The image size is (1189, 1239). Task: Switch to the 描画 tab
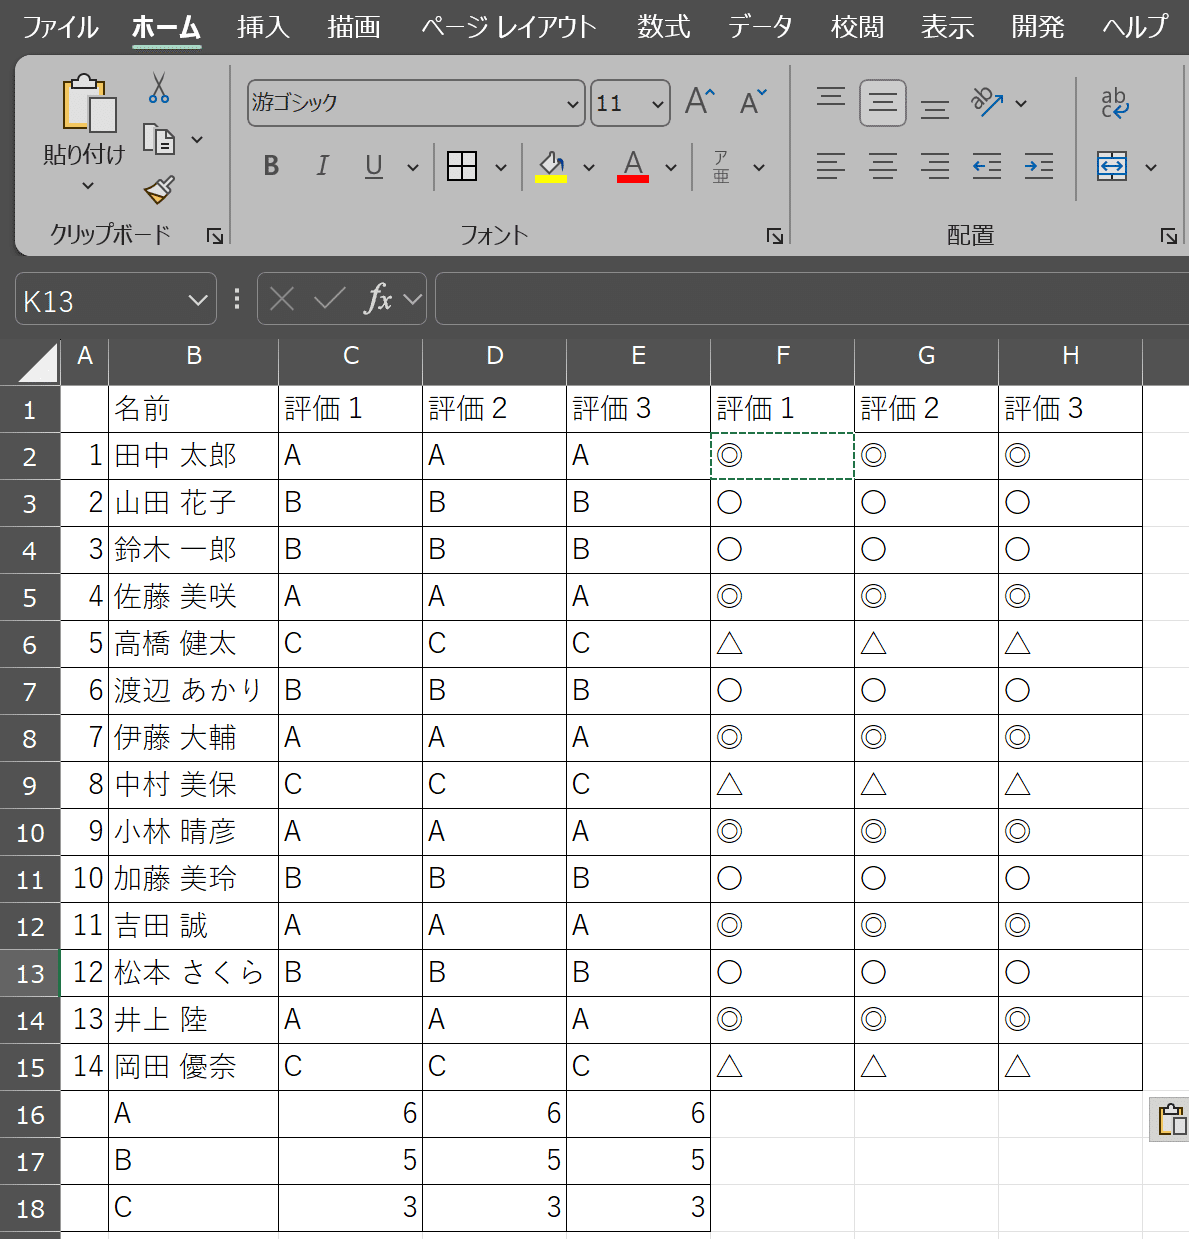354,27
